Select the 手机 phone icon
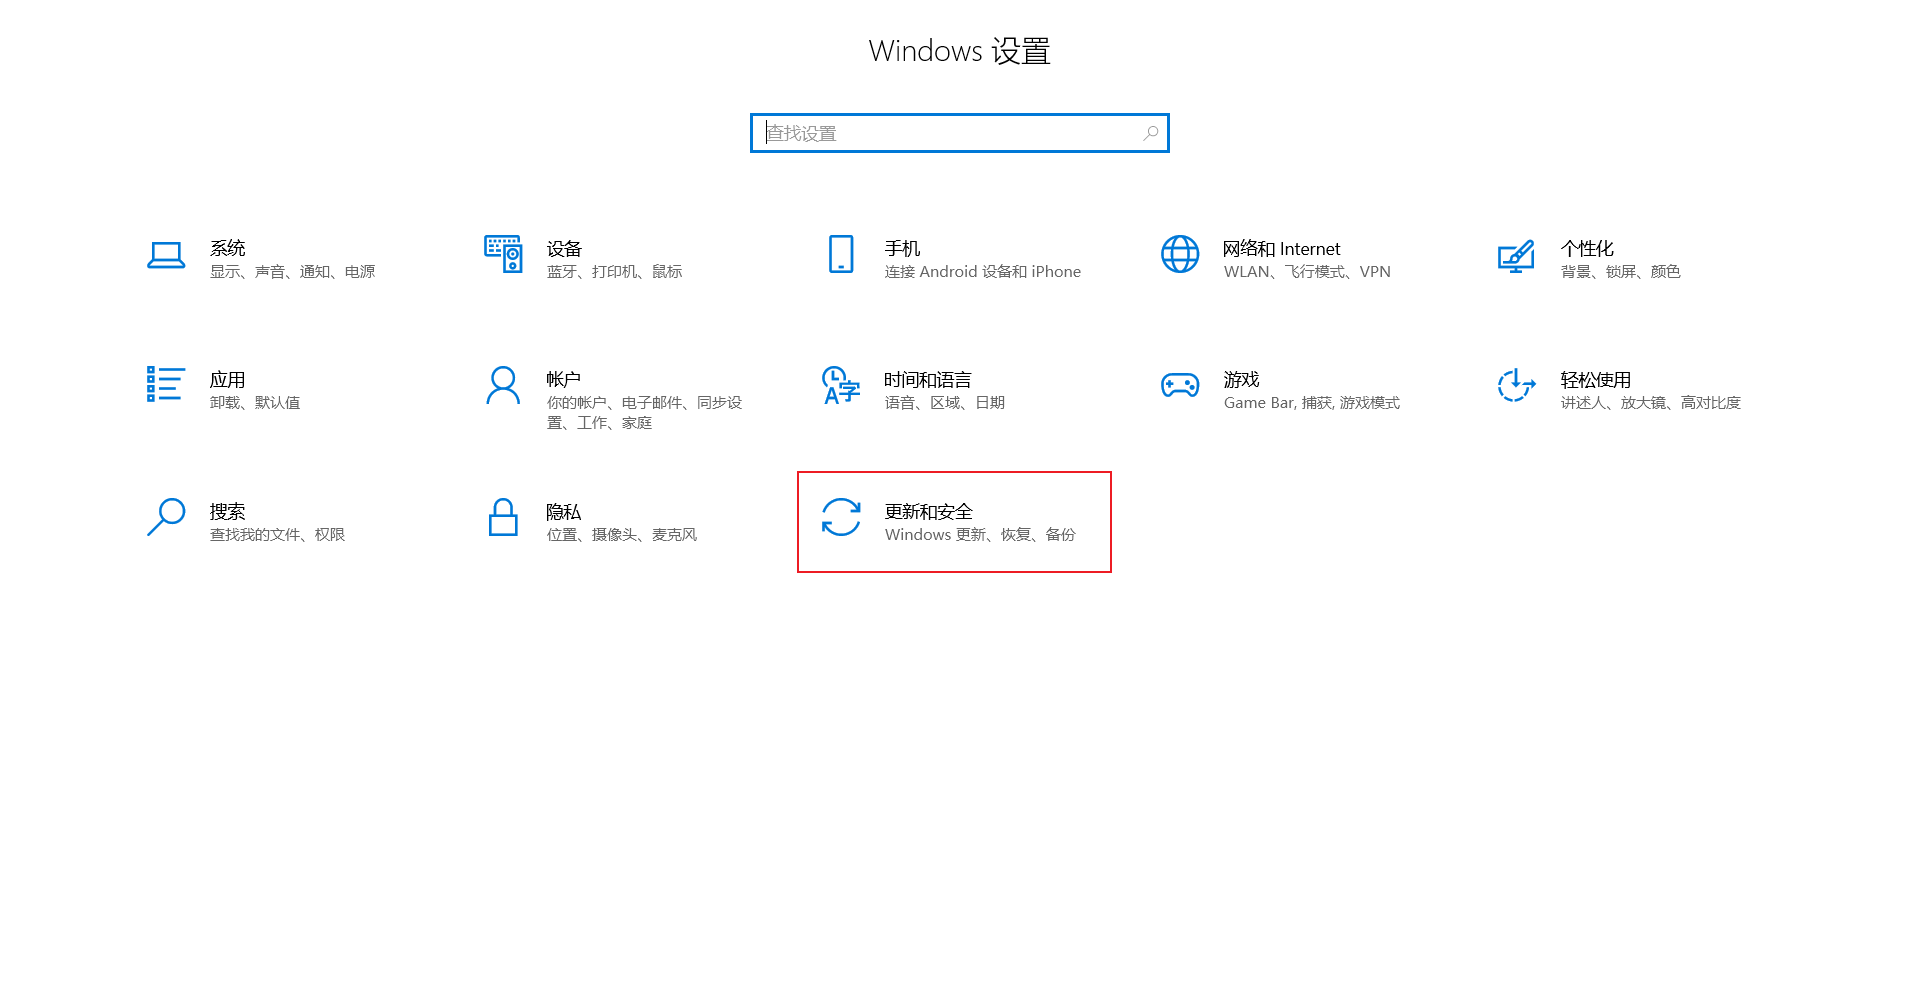The height and width of the screenshot is (1002, 1920). coord(841,254)
